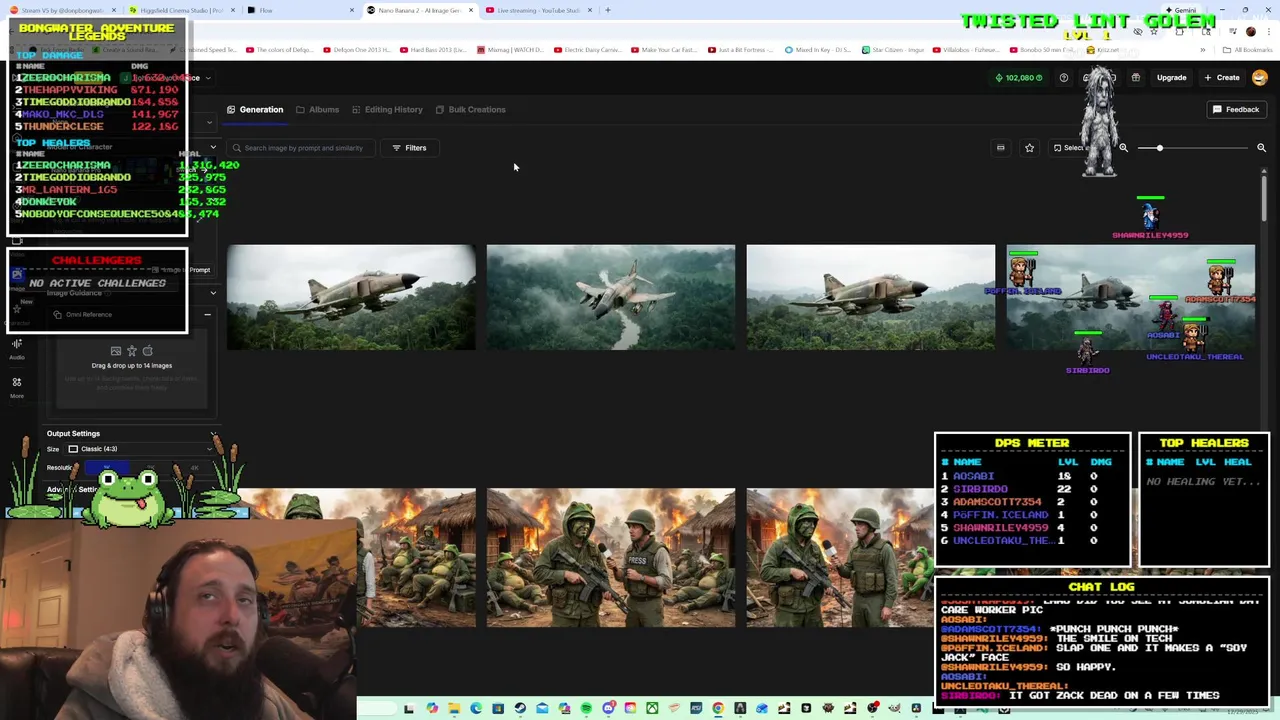Open the Mixed In Key bookmark
The image size is (1280, 720).
click(820, 50)
